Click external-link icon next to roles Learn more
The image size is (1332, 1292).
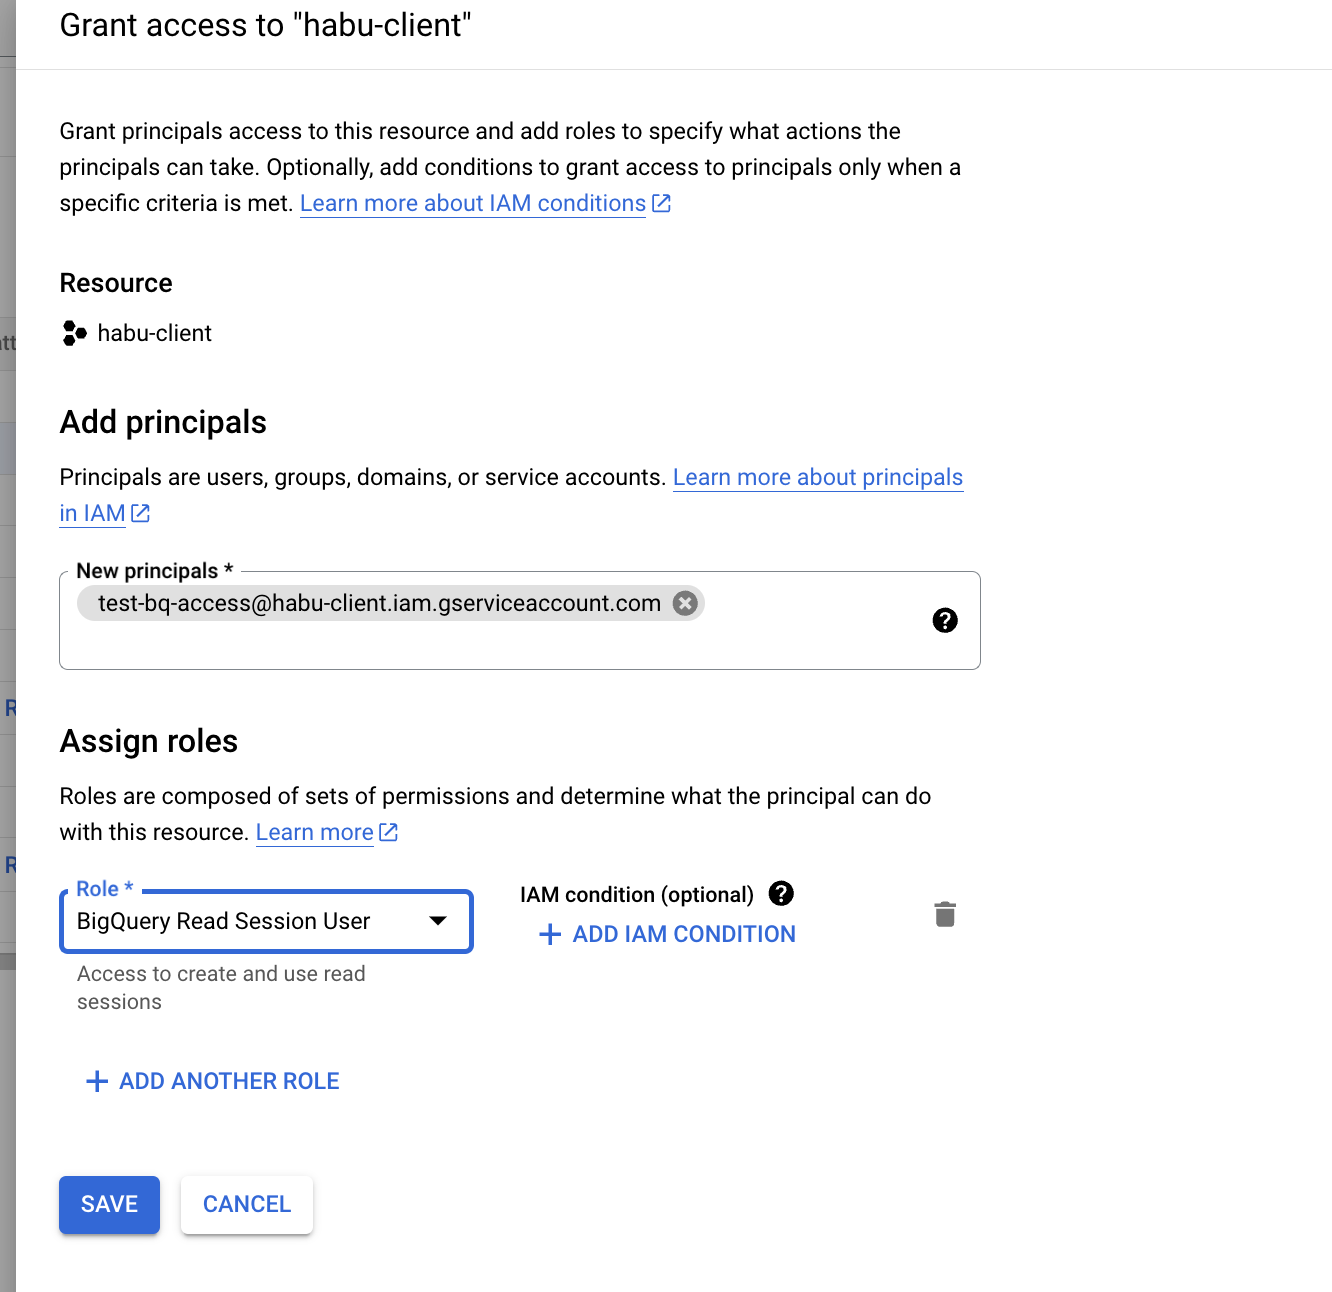click(x=389, y=832)
